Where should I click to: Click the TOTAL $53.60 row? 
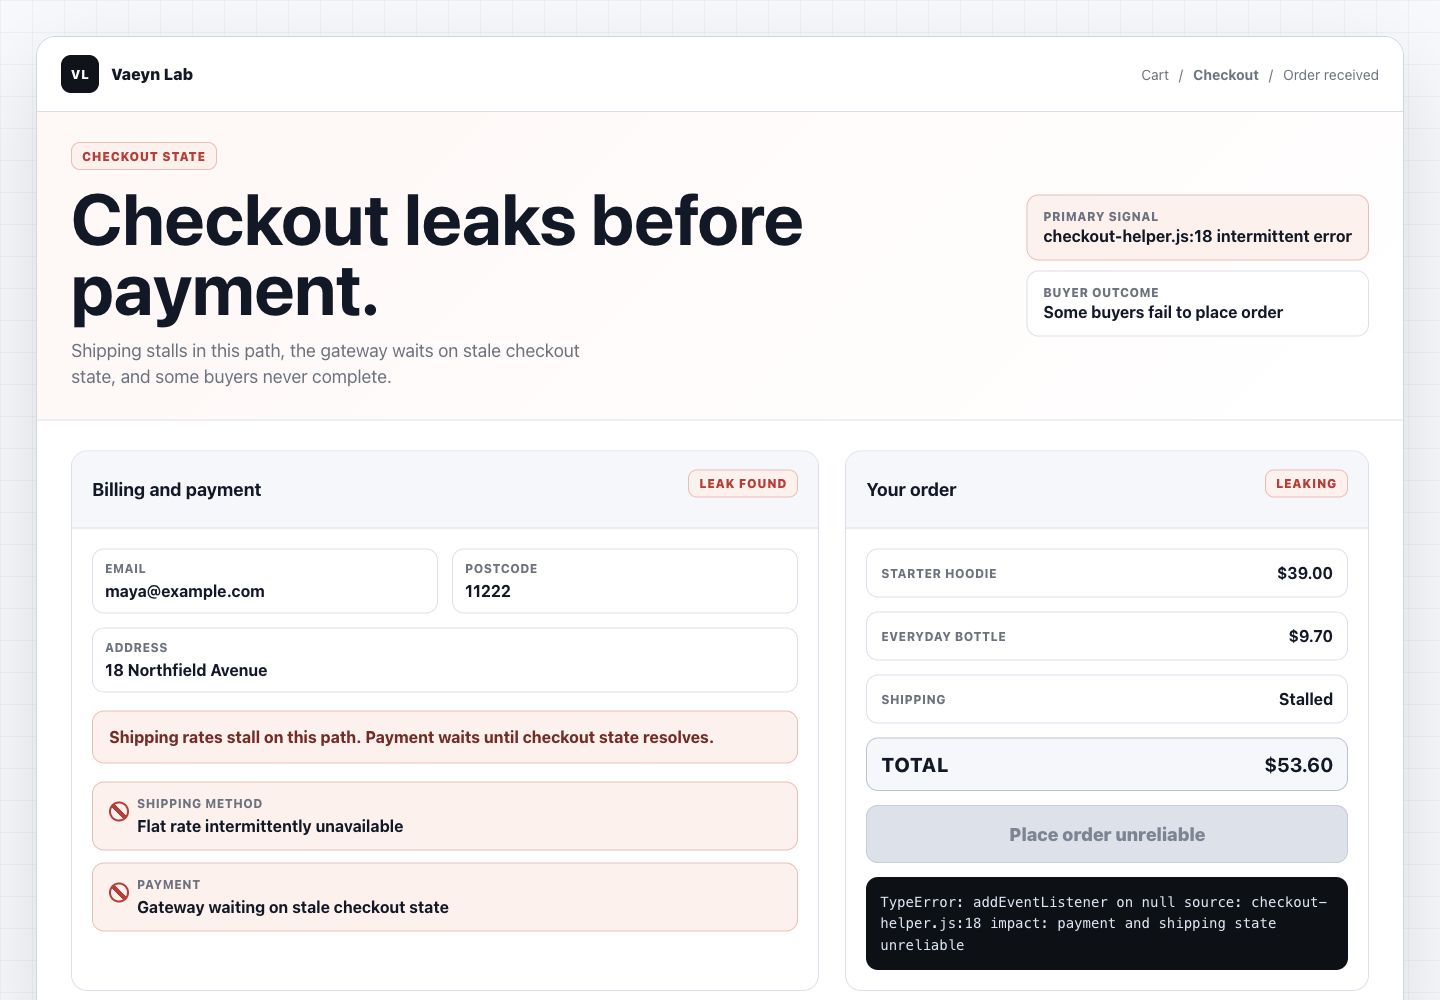coord(1107,765)
